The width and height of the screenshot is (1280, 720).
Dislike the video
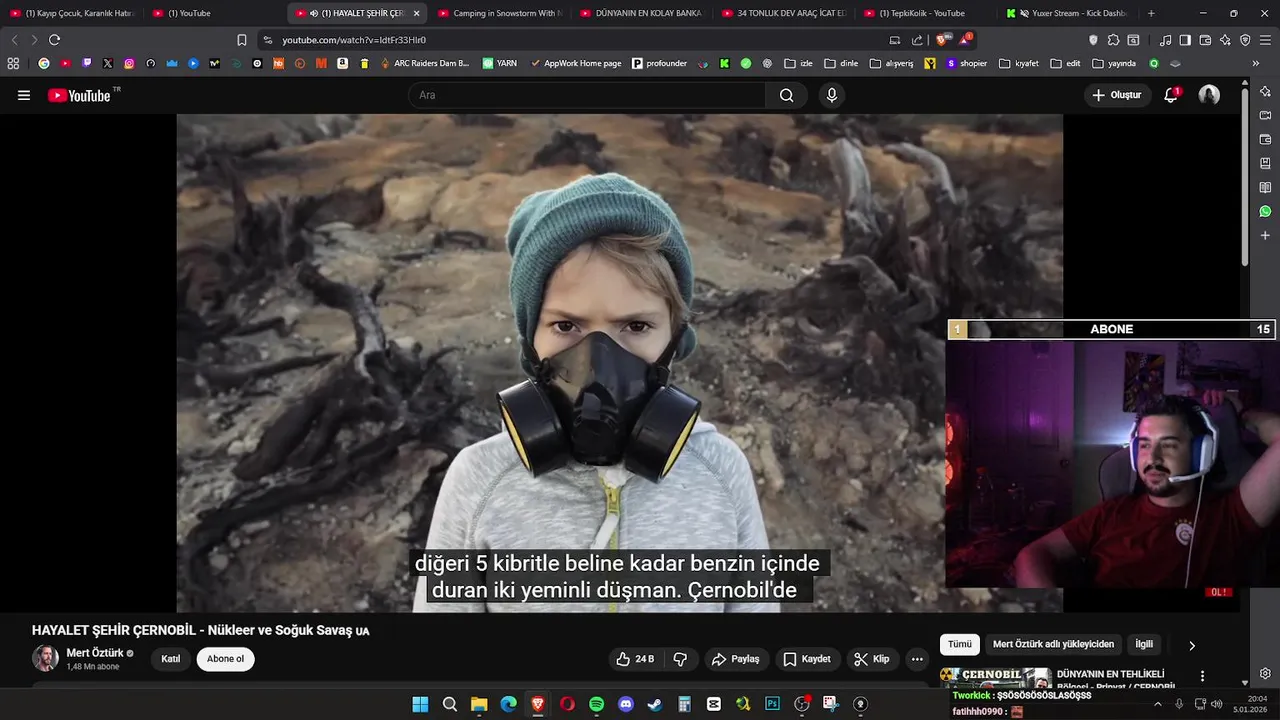(680, 659)
